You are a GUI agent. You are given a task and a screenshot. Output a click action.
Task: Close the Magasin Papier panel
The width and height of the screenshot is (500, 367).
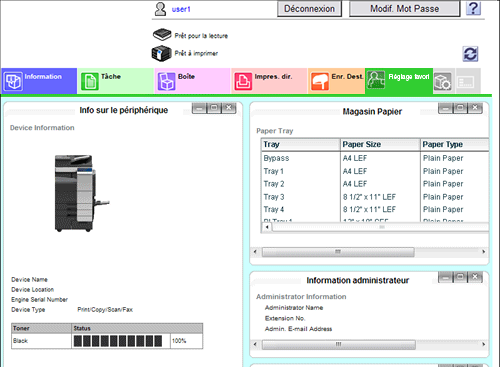[x=475, y=108]
